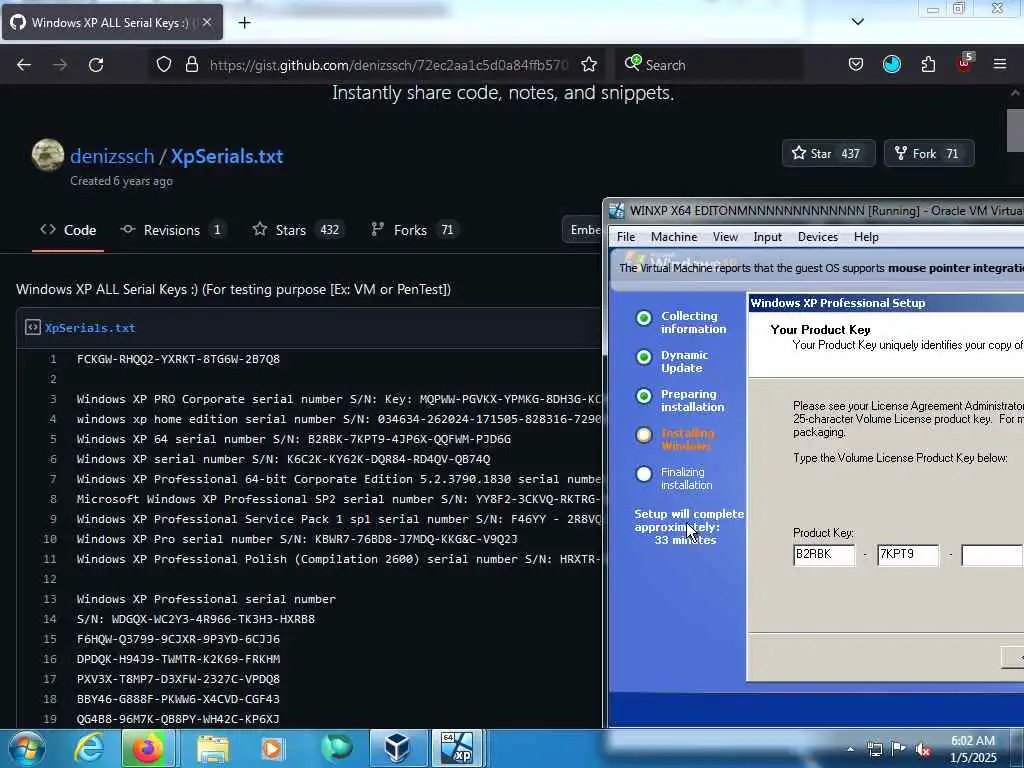Click the VirtualBox window title bar icon
The image size is (1024, 768).
(x=616, y=210)
